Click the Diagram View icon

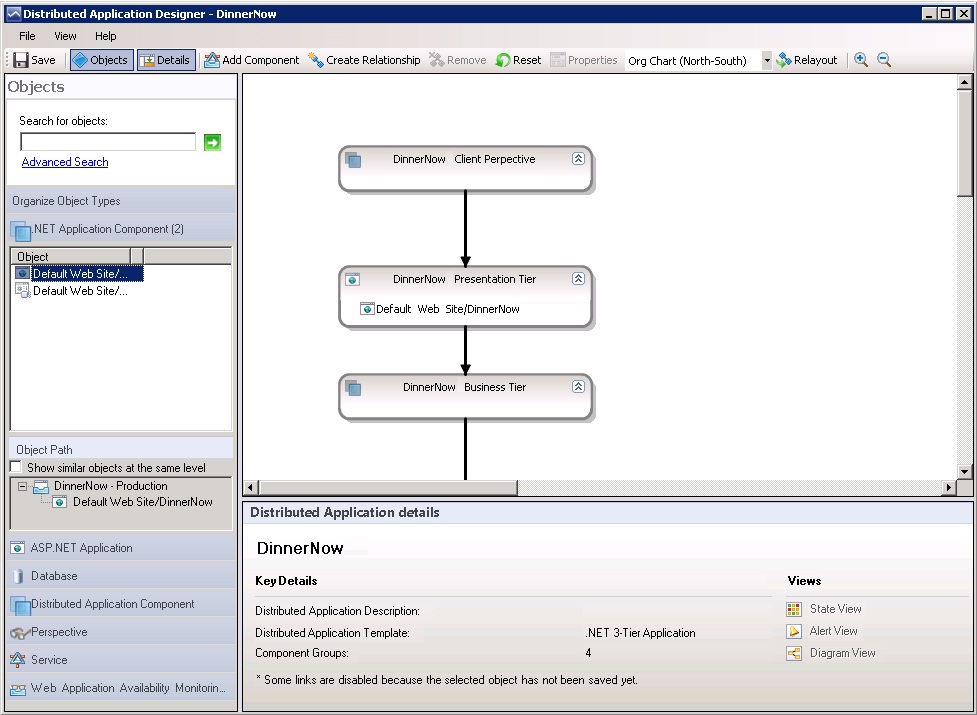coord(794,653)
